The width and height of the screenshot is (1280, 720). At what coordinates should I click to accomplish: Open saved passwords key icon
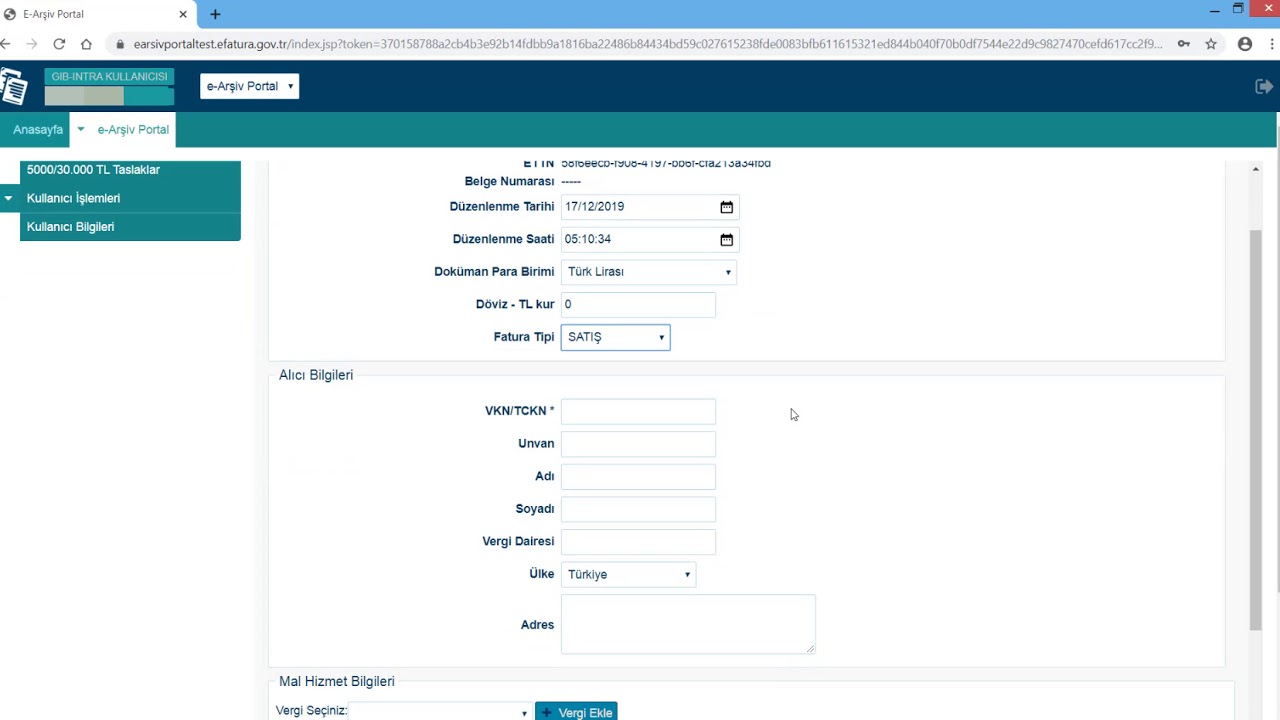tap(1184, 44)
